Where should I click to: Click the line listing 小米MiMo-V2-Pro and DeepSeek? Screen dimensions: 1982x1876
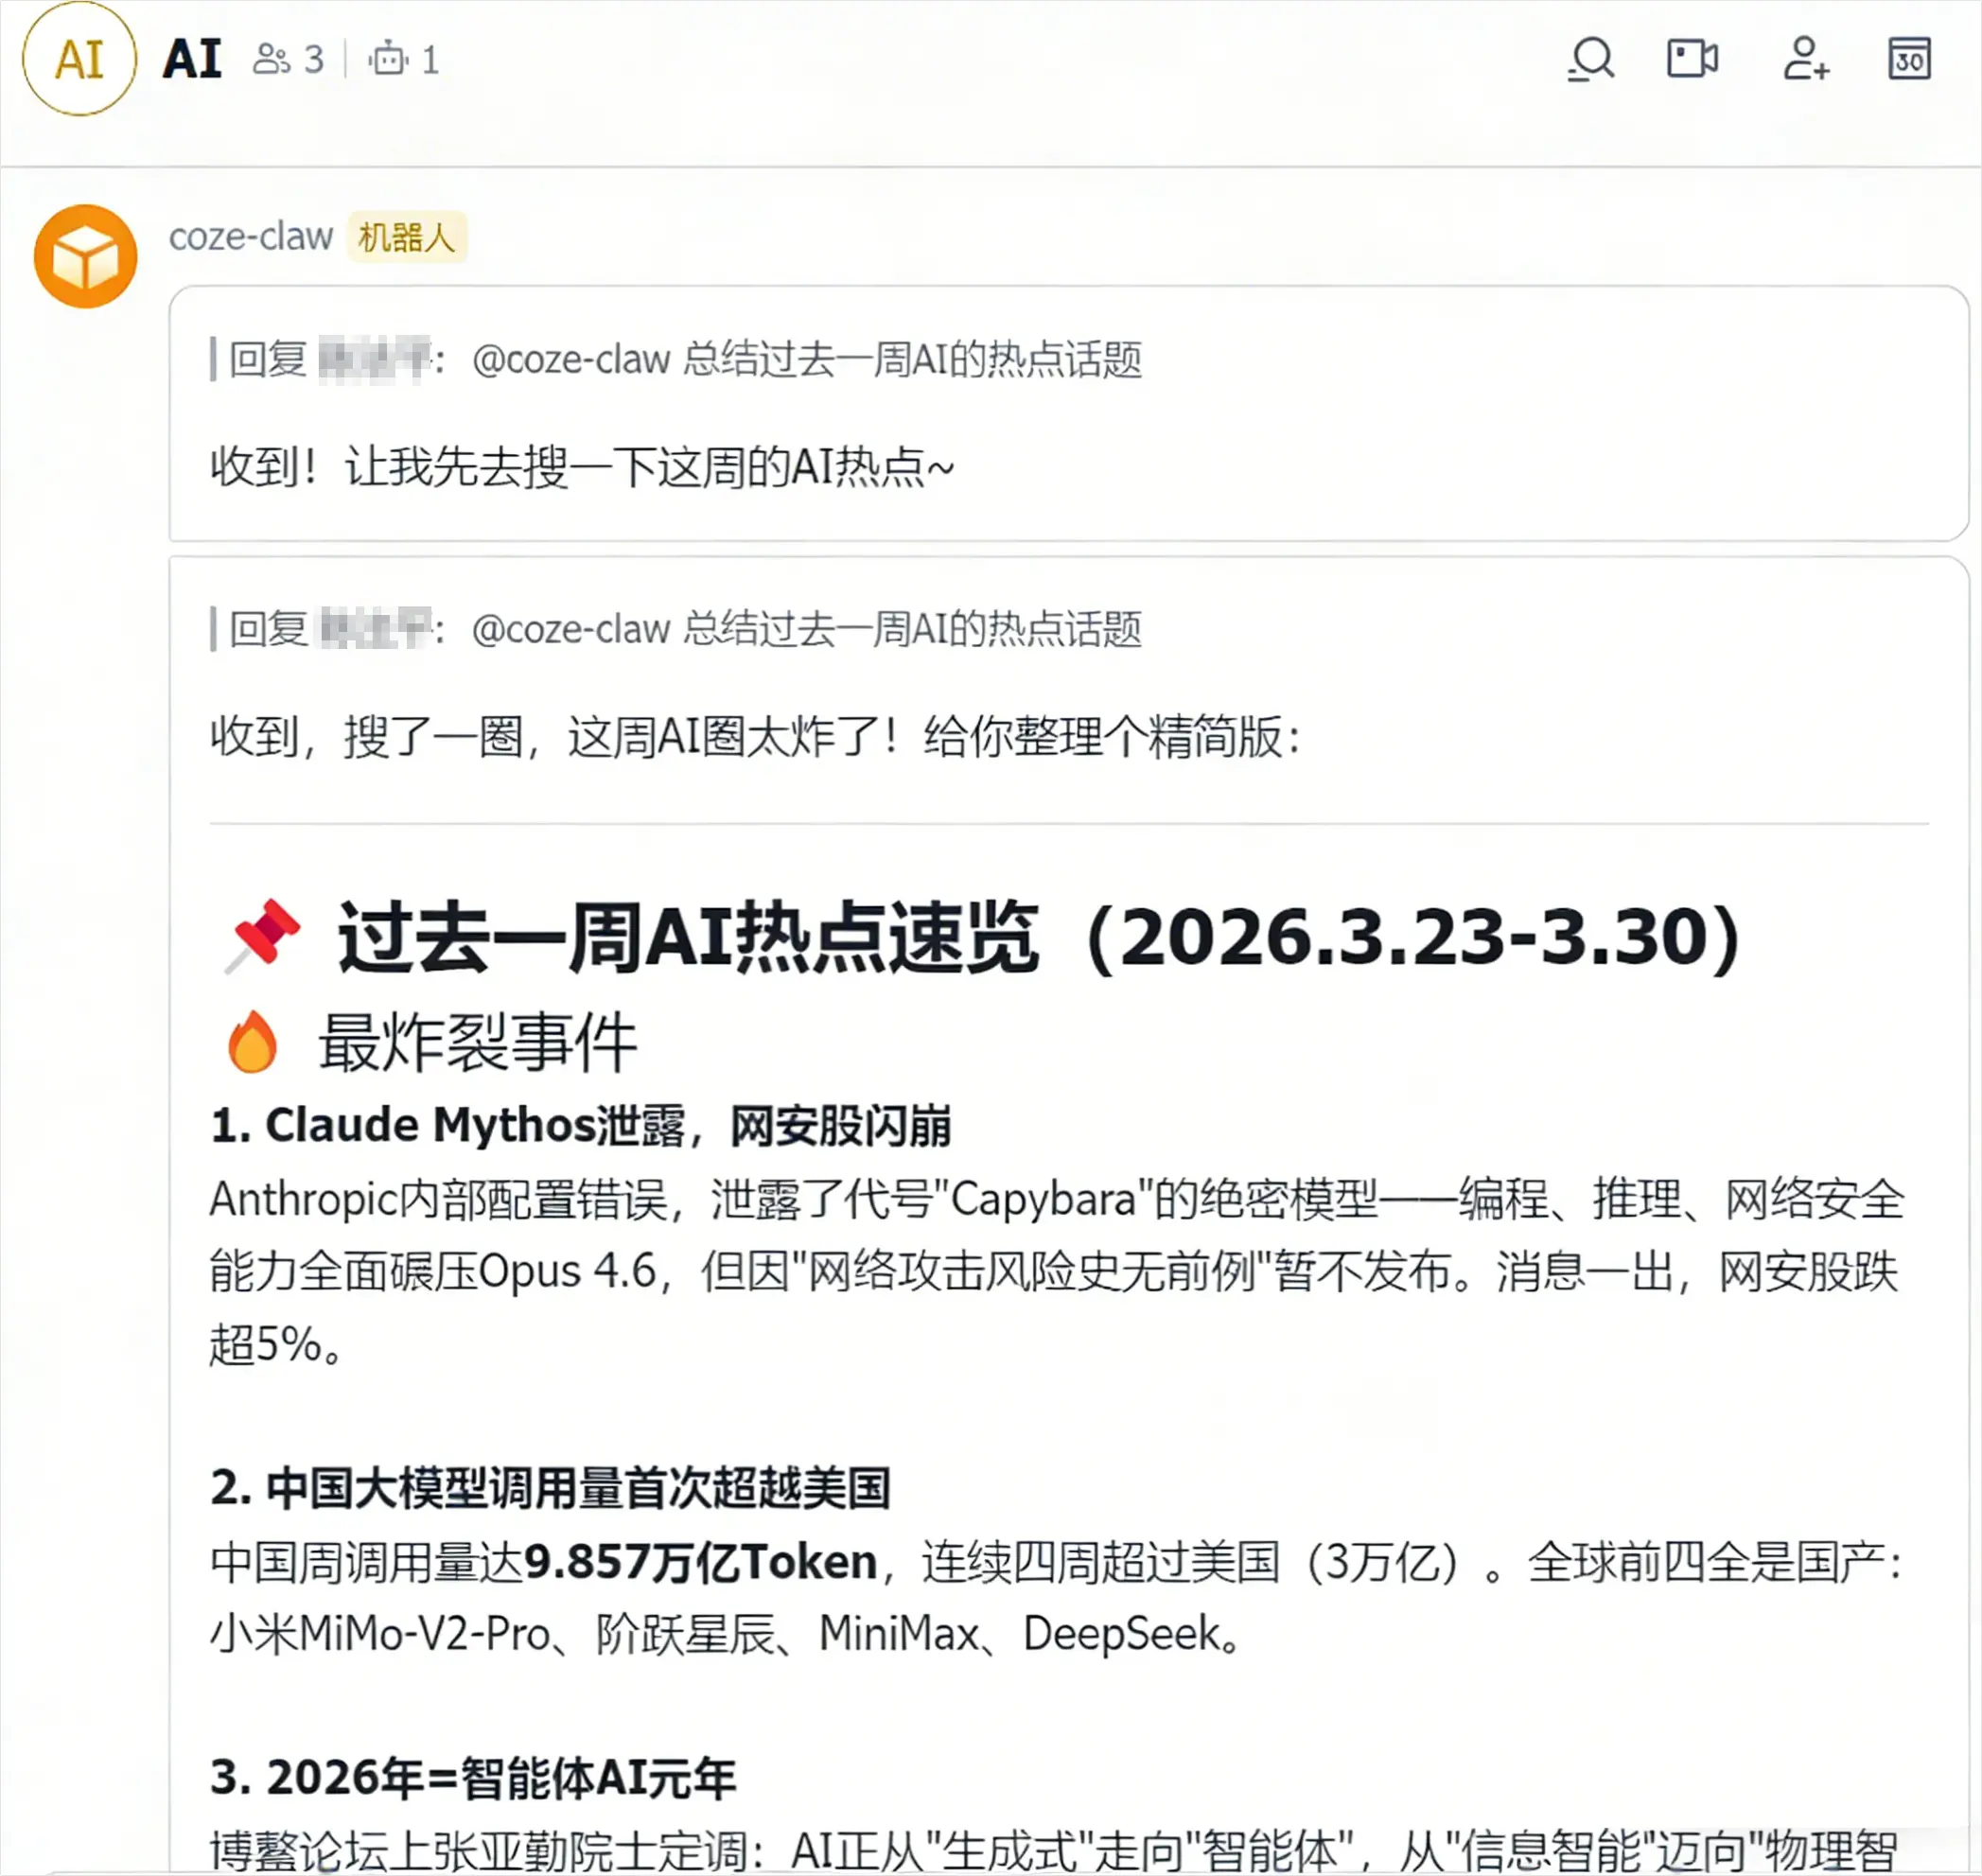click(726, 1635)
